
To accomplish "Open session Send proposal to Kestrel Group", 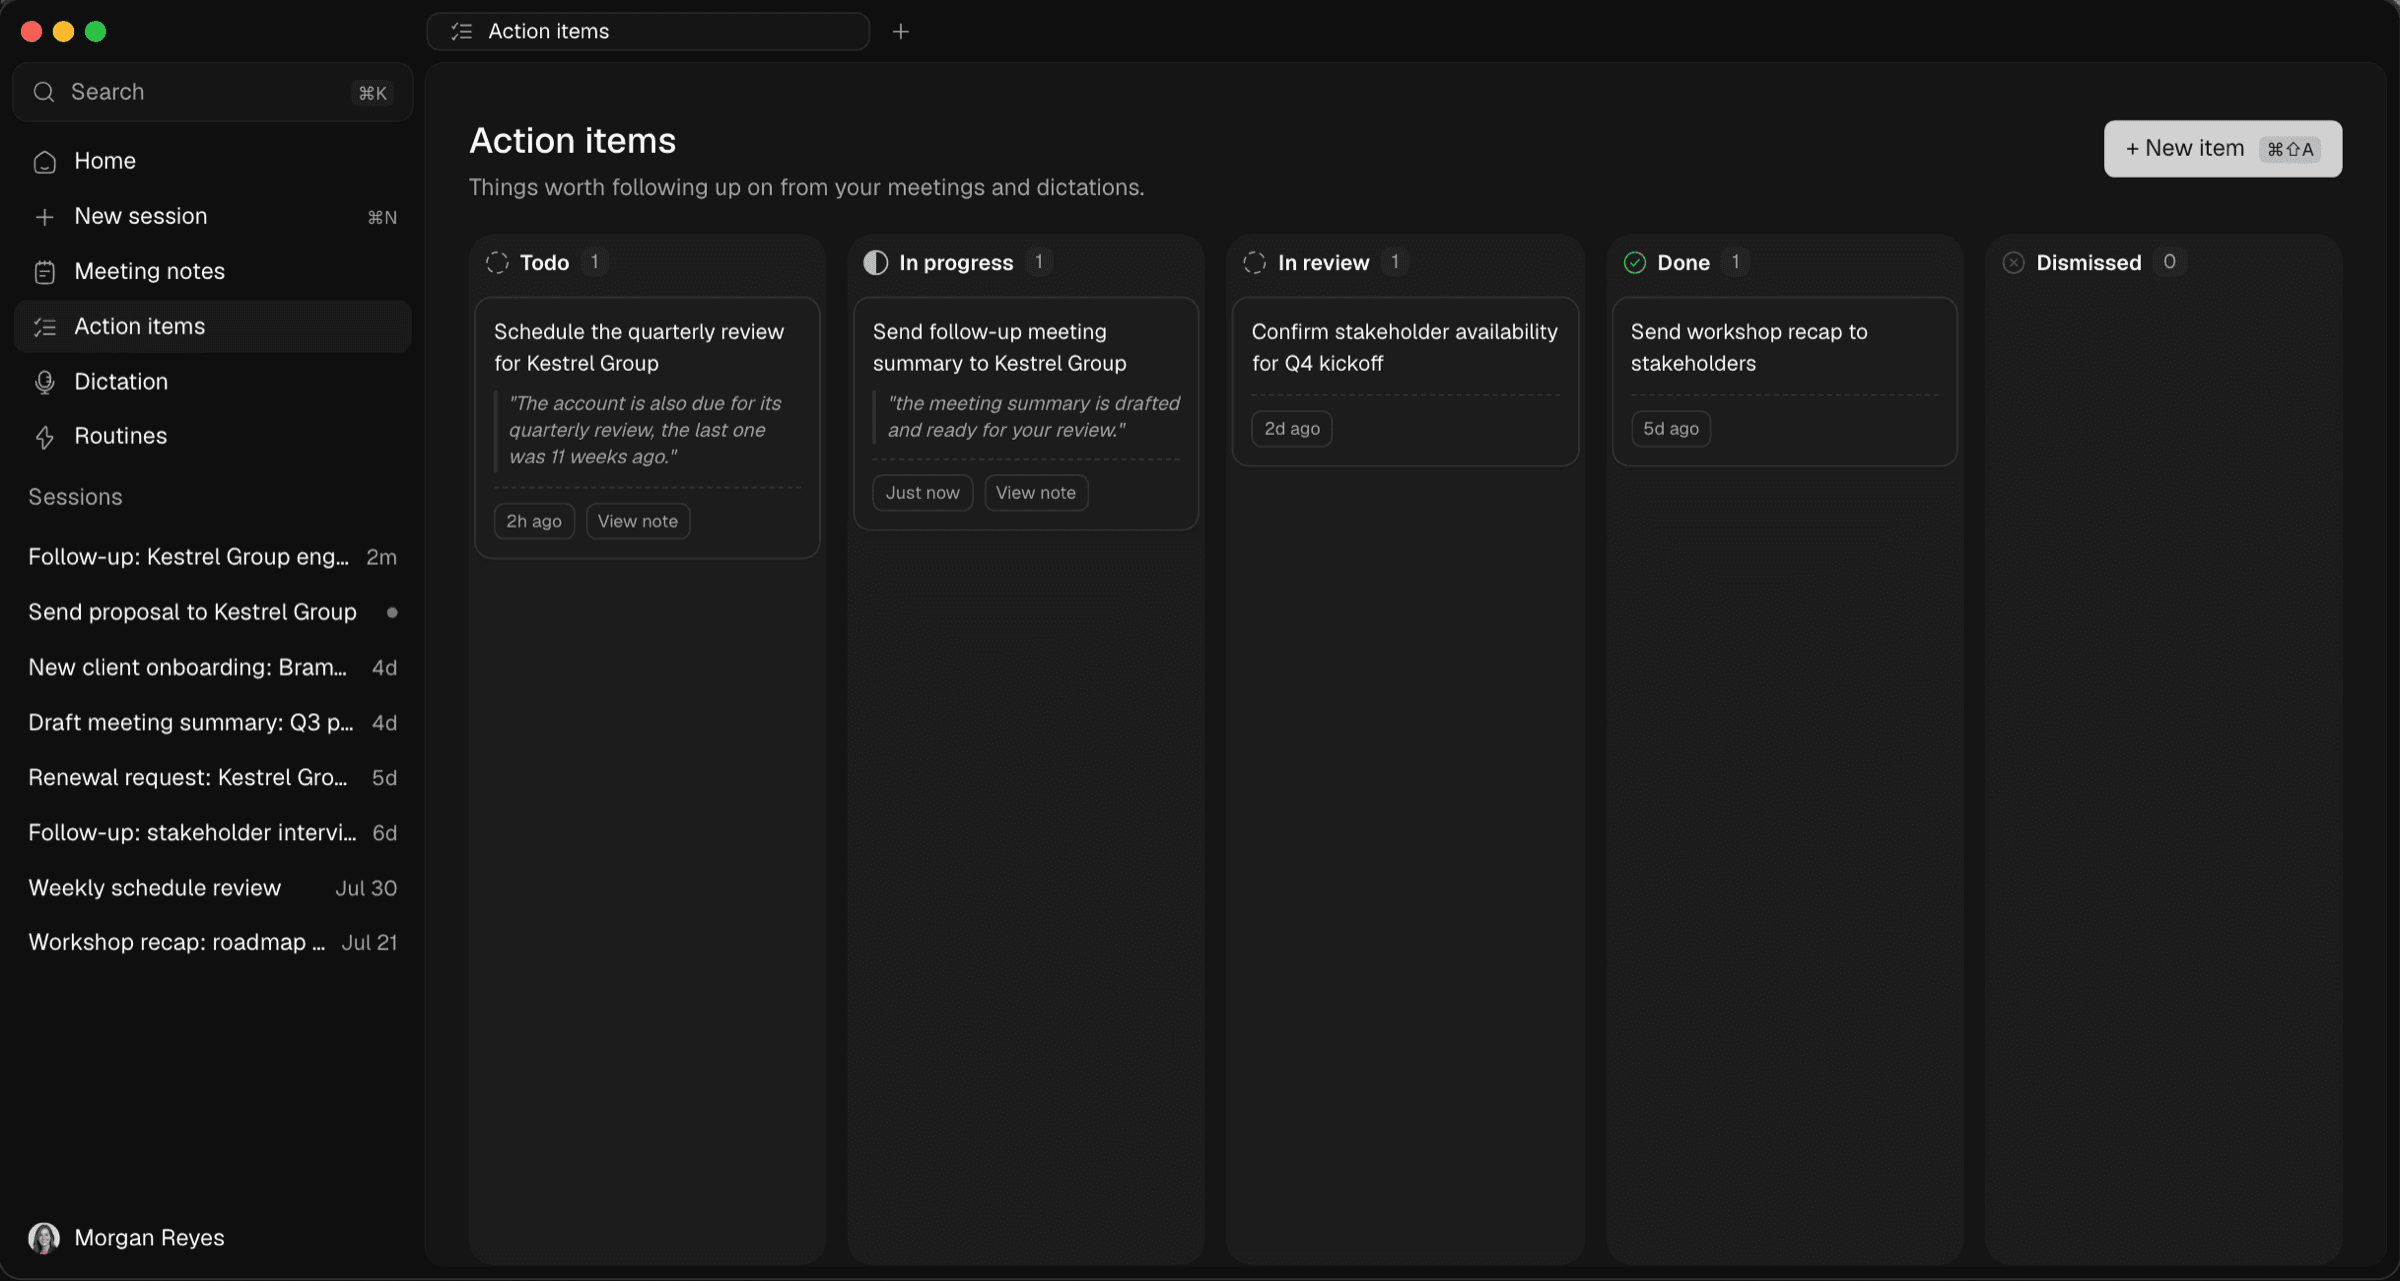I will pyautogui.click(x=213, y=612).
